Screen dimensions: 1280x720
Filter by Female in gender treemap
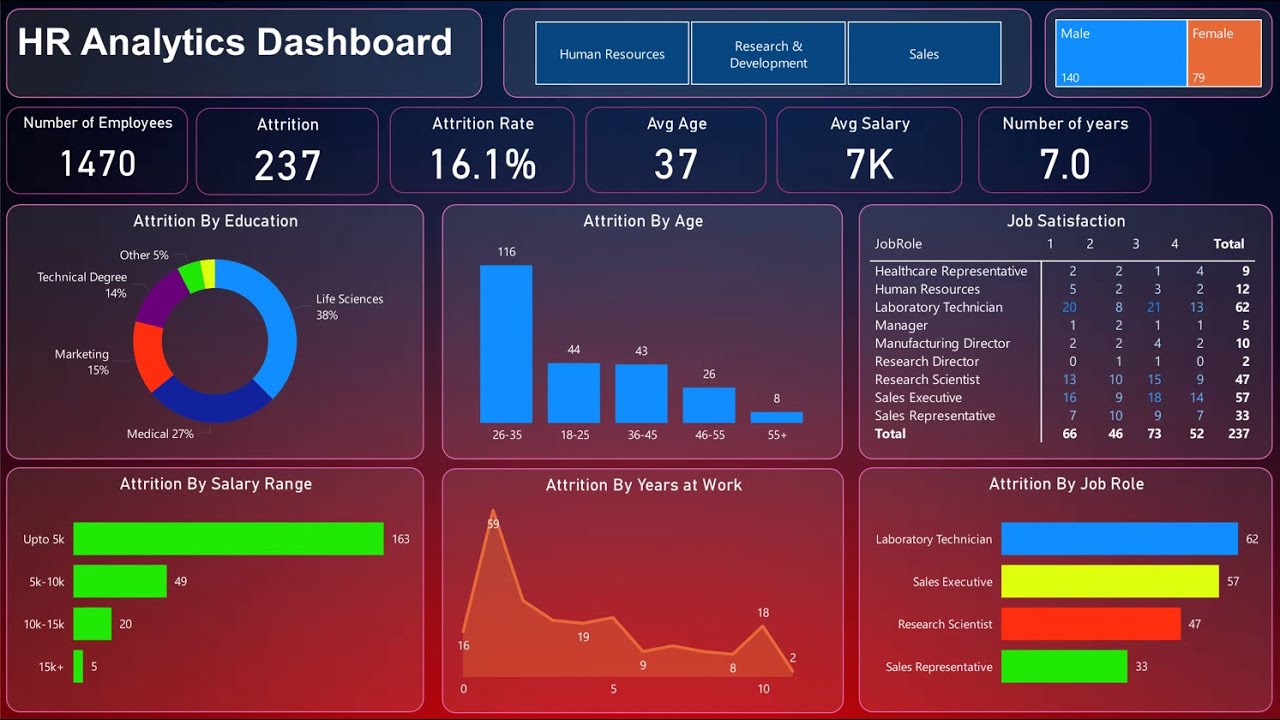pos(1225,53)
